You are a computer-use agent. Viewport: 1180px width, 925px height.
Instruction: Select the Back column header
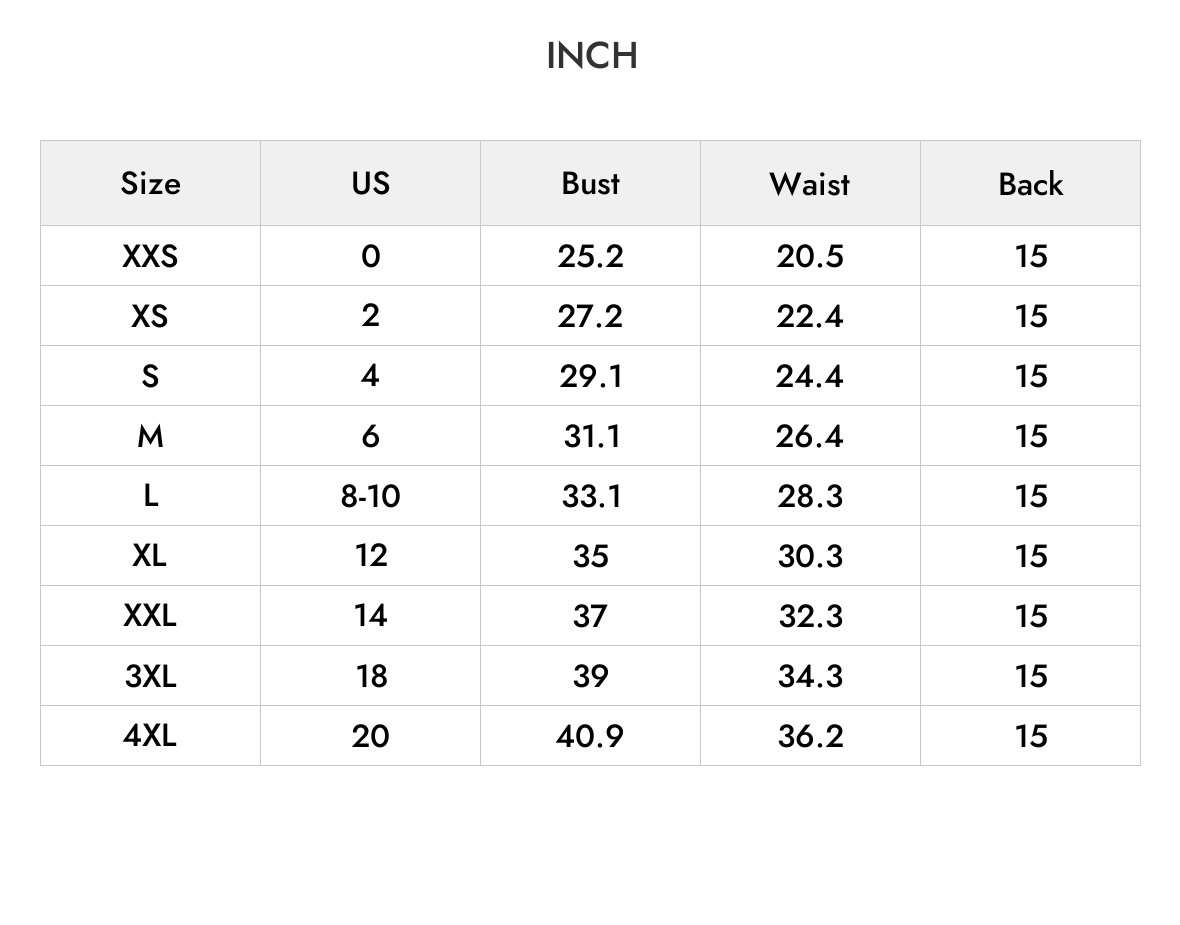click(x=1030, y=184)
